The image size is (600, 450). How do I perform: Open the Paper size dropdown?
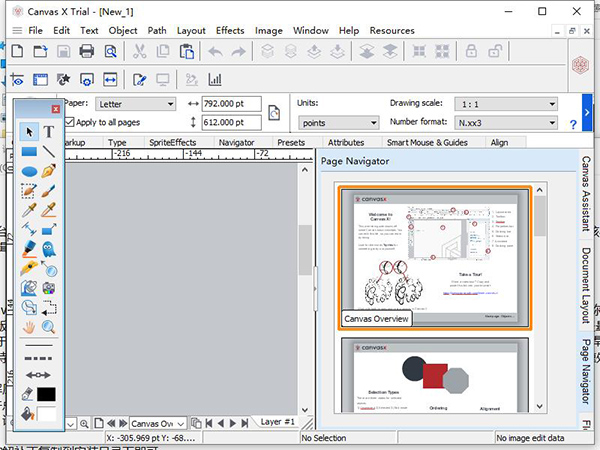137,103
